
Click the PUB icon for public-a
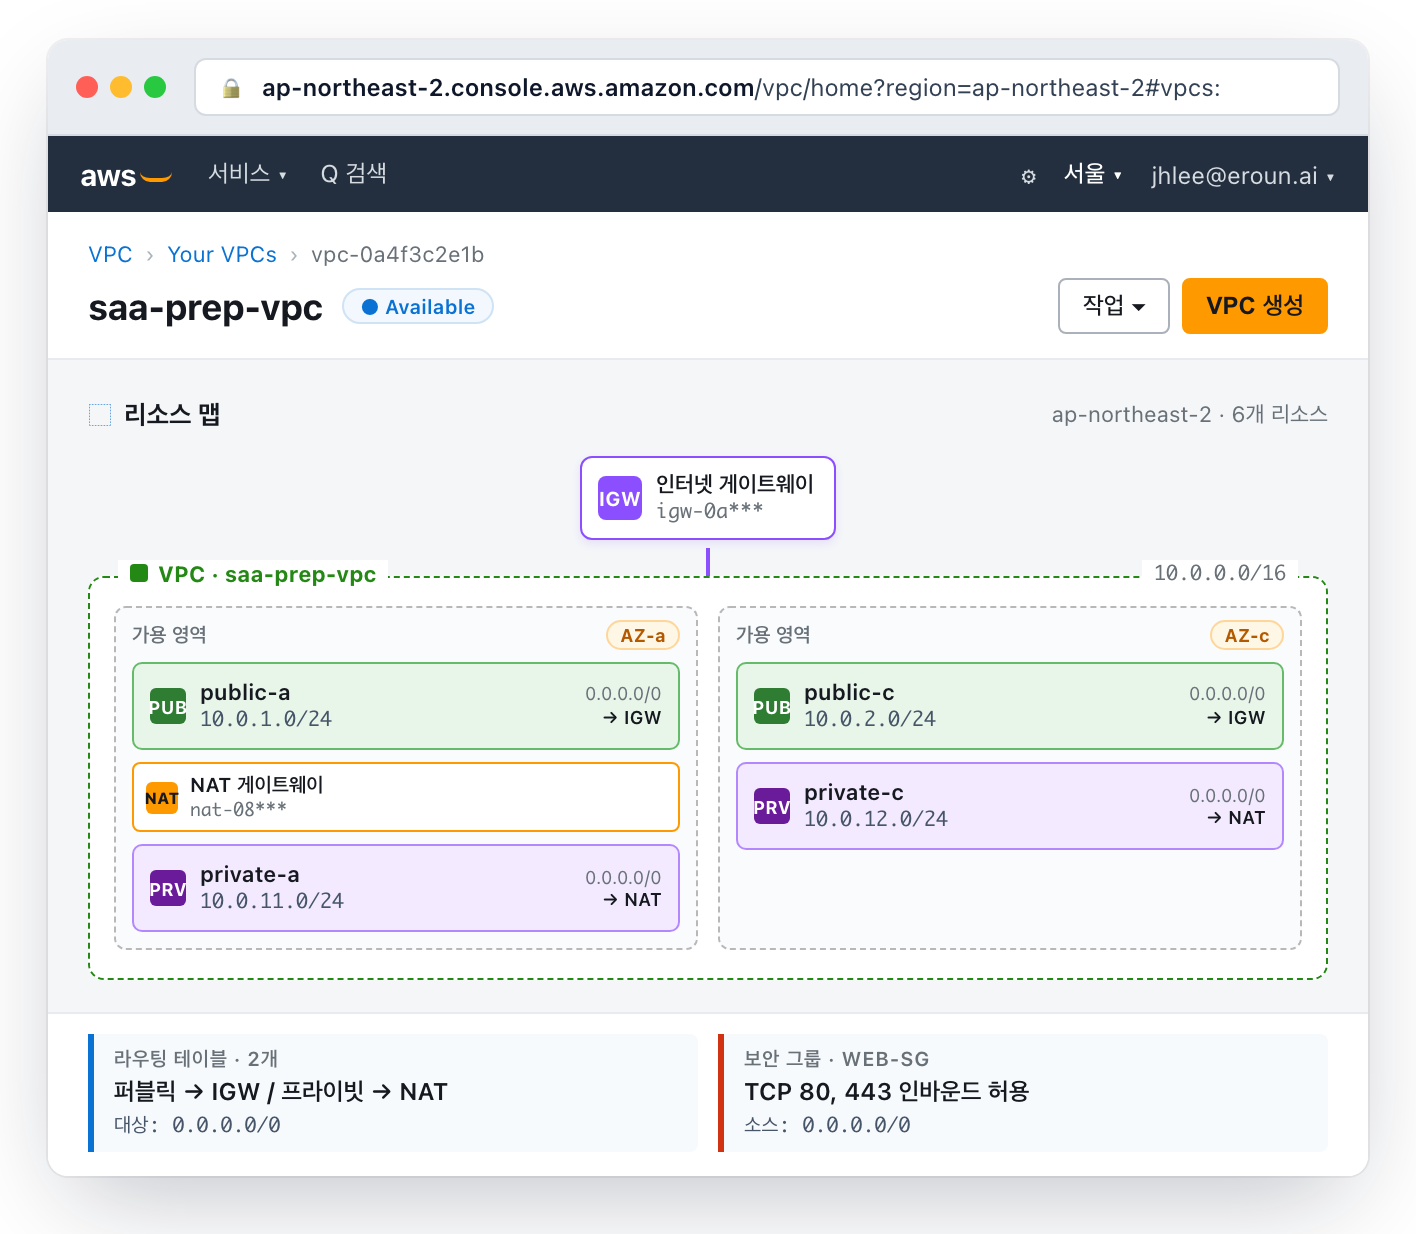(168, 706)
